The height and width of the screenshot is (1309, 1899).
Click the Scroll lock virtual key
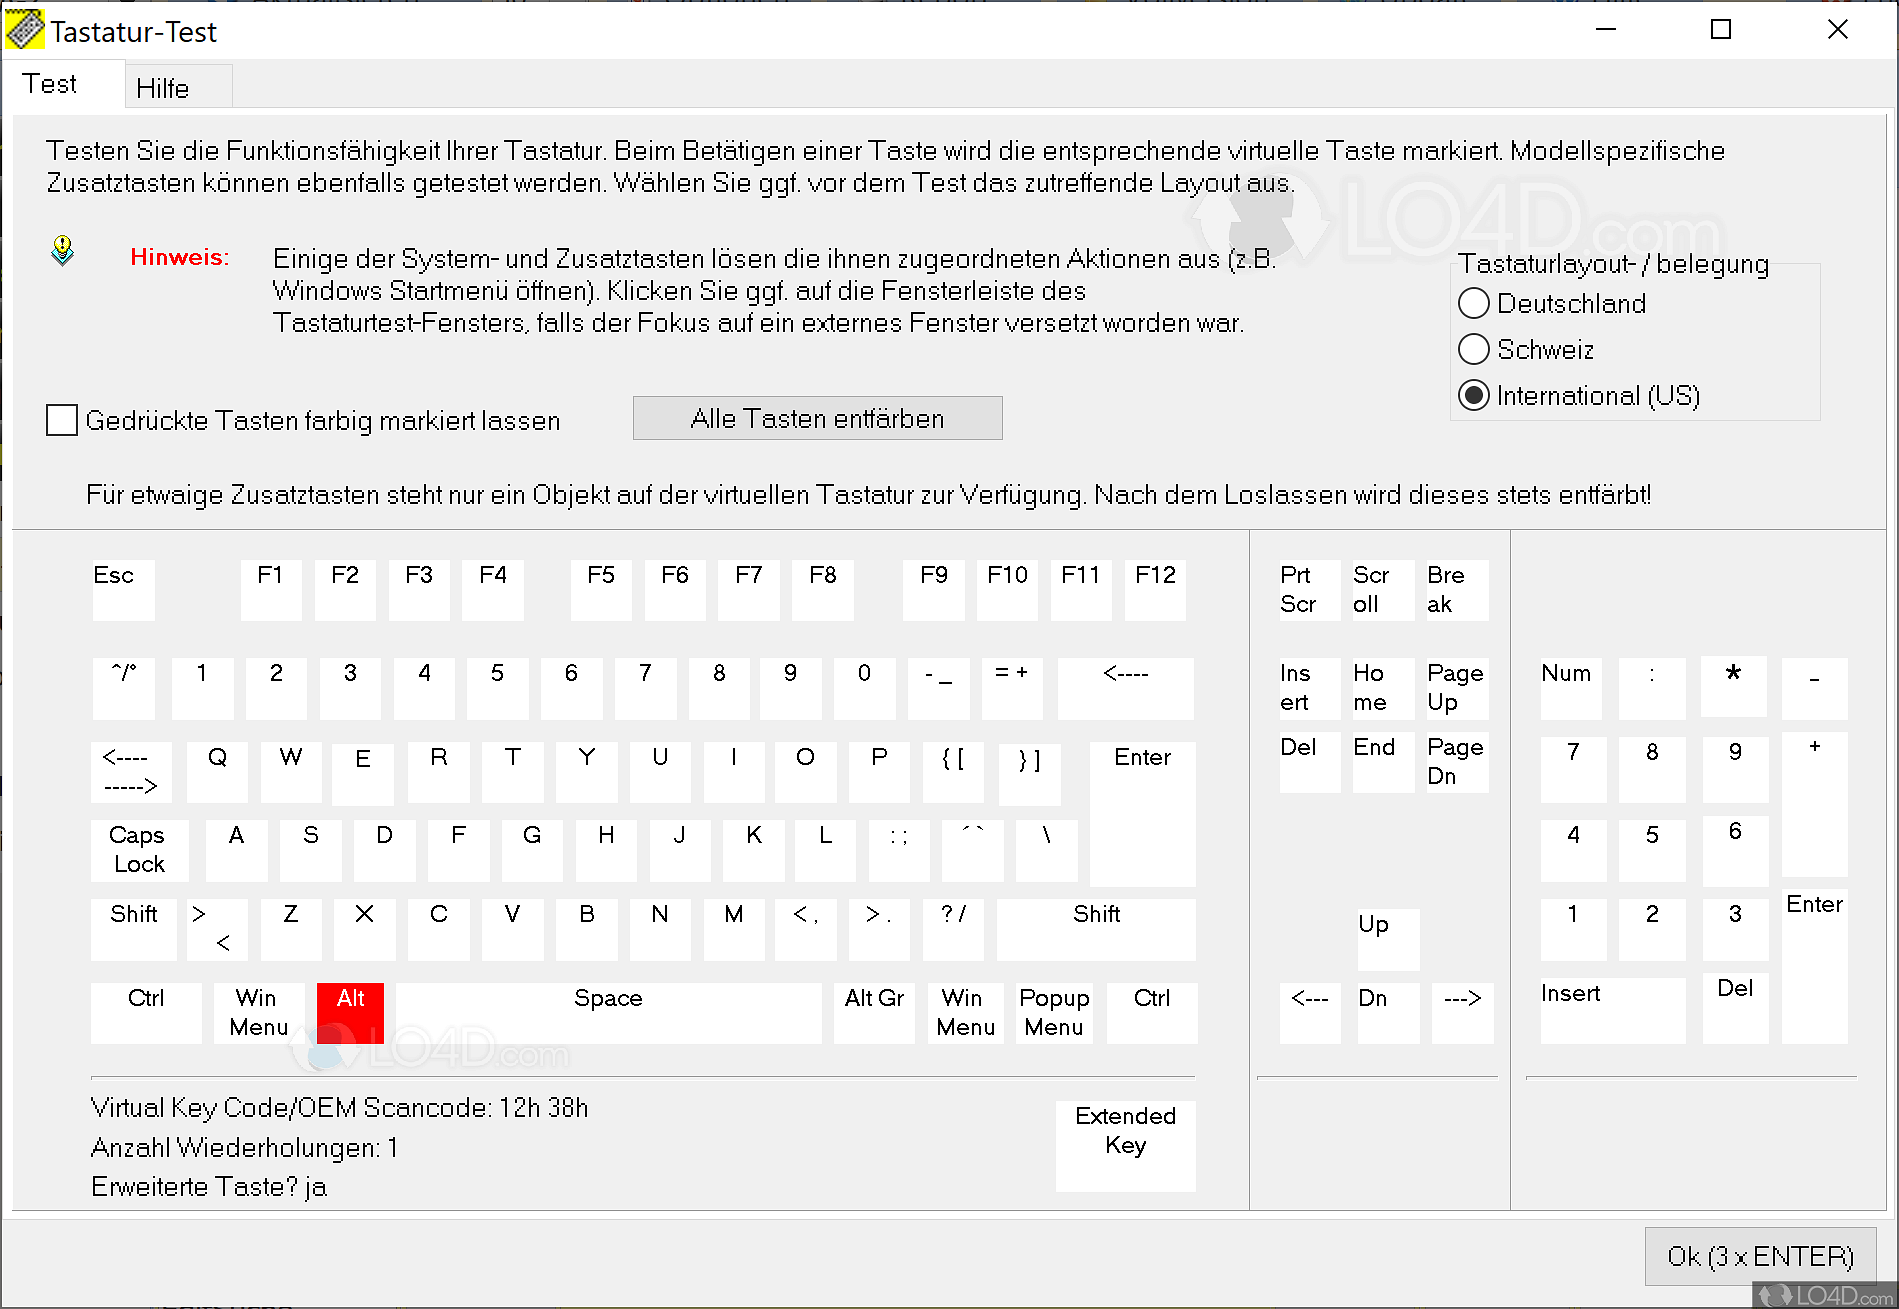1383,590
